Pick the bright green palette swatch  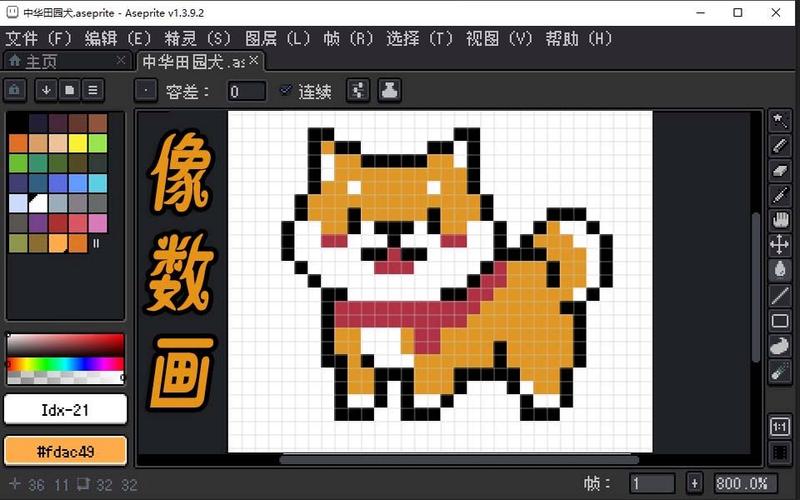pos(97,143)
